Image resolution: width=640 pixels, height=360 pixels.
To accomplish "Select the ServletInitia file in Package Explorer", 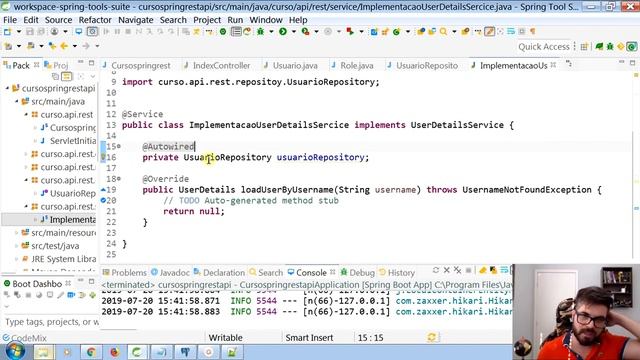I will [x=69, y=141].
